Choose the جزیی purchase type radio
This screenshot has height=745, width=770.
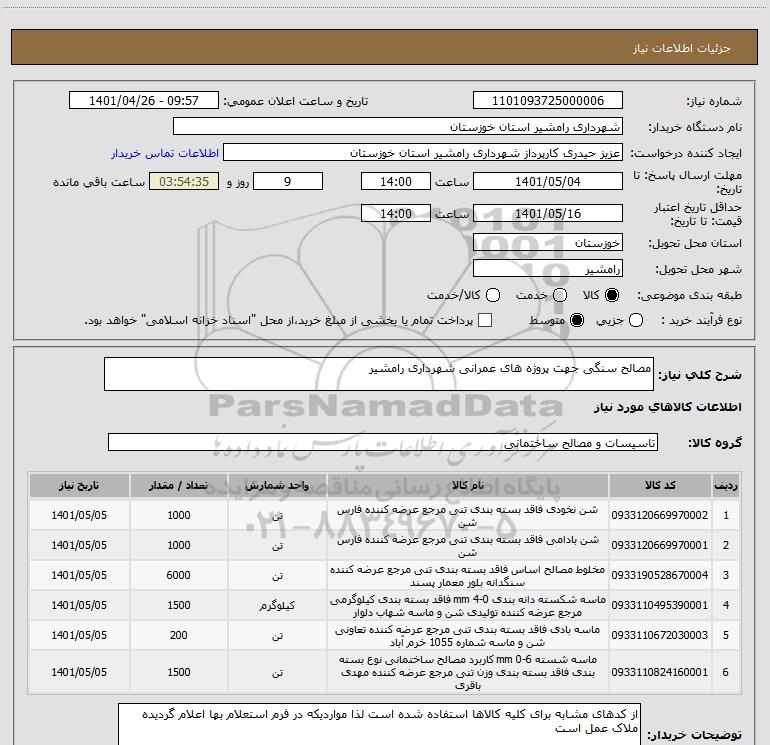(636, 320)
